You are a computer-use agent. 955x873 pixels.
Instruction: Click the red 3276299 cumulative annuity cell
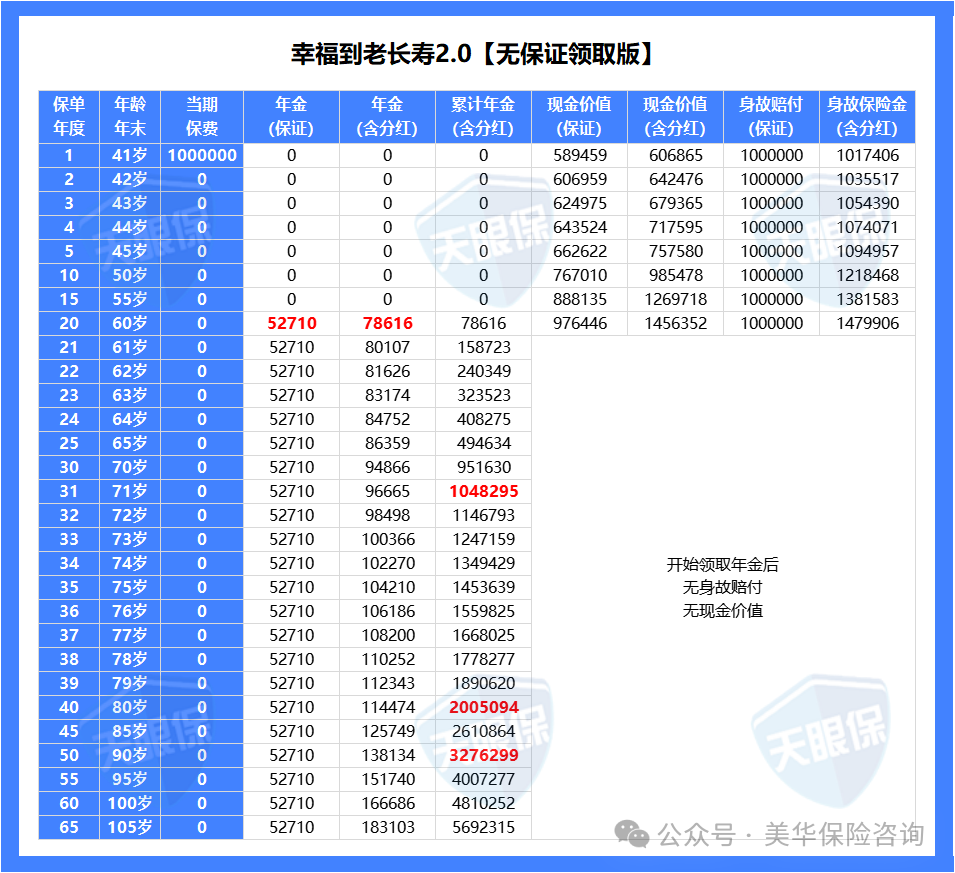[483, 755]
